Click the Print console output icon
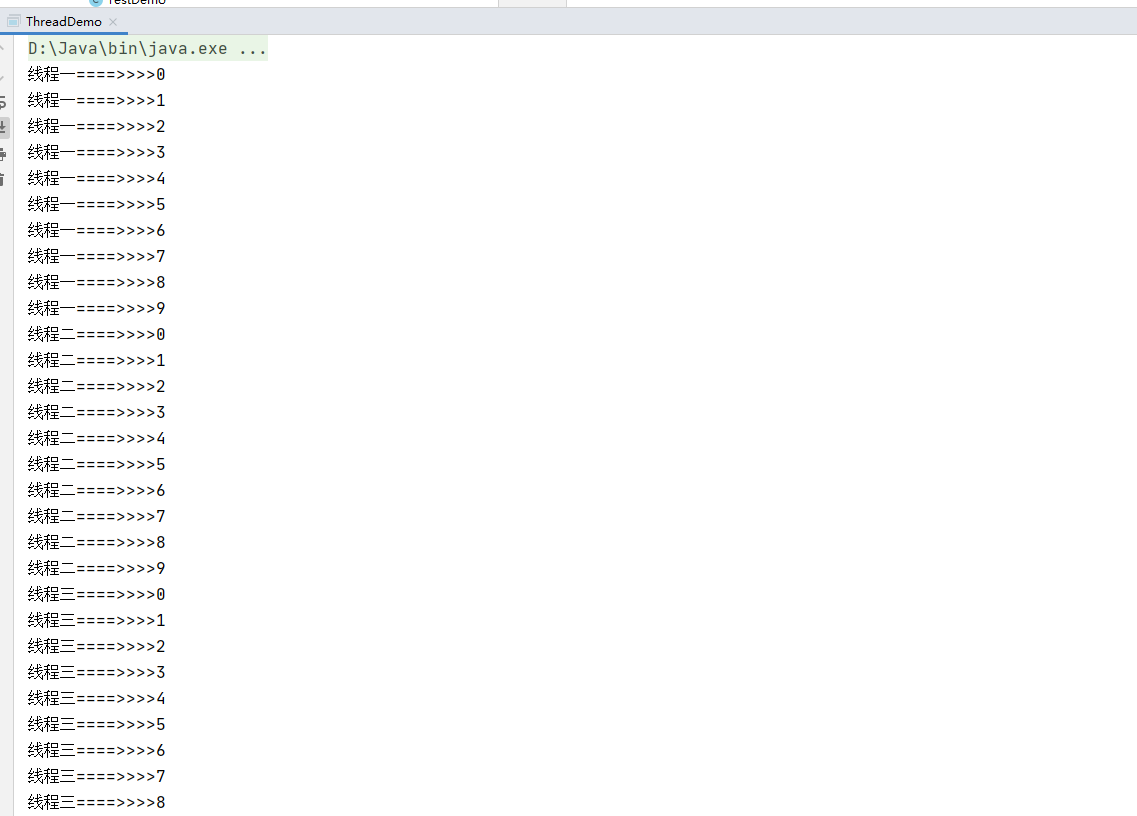This screenshot has width=1137, height=816. click(6, 152)
